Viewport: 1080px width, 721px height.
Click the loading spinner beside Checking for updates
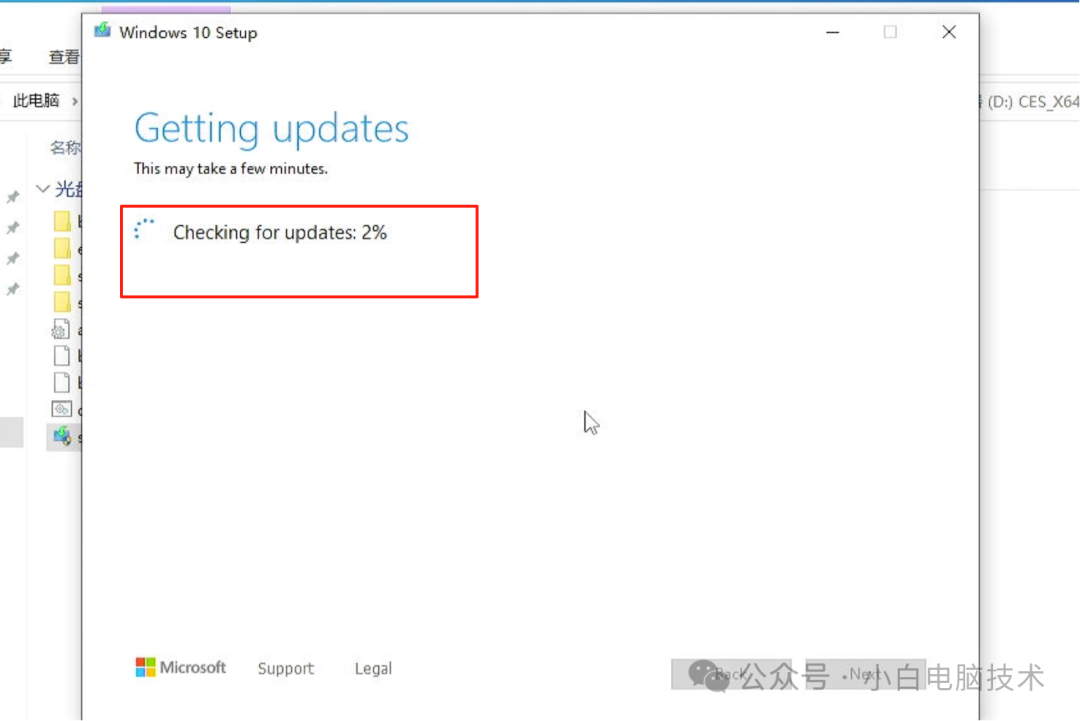pyautogui.click(x=144, y=229)
